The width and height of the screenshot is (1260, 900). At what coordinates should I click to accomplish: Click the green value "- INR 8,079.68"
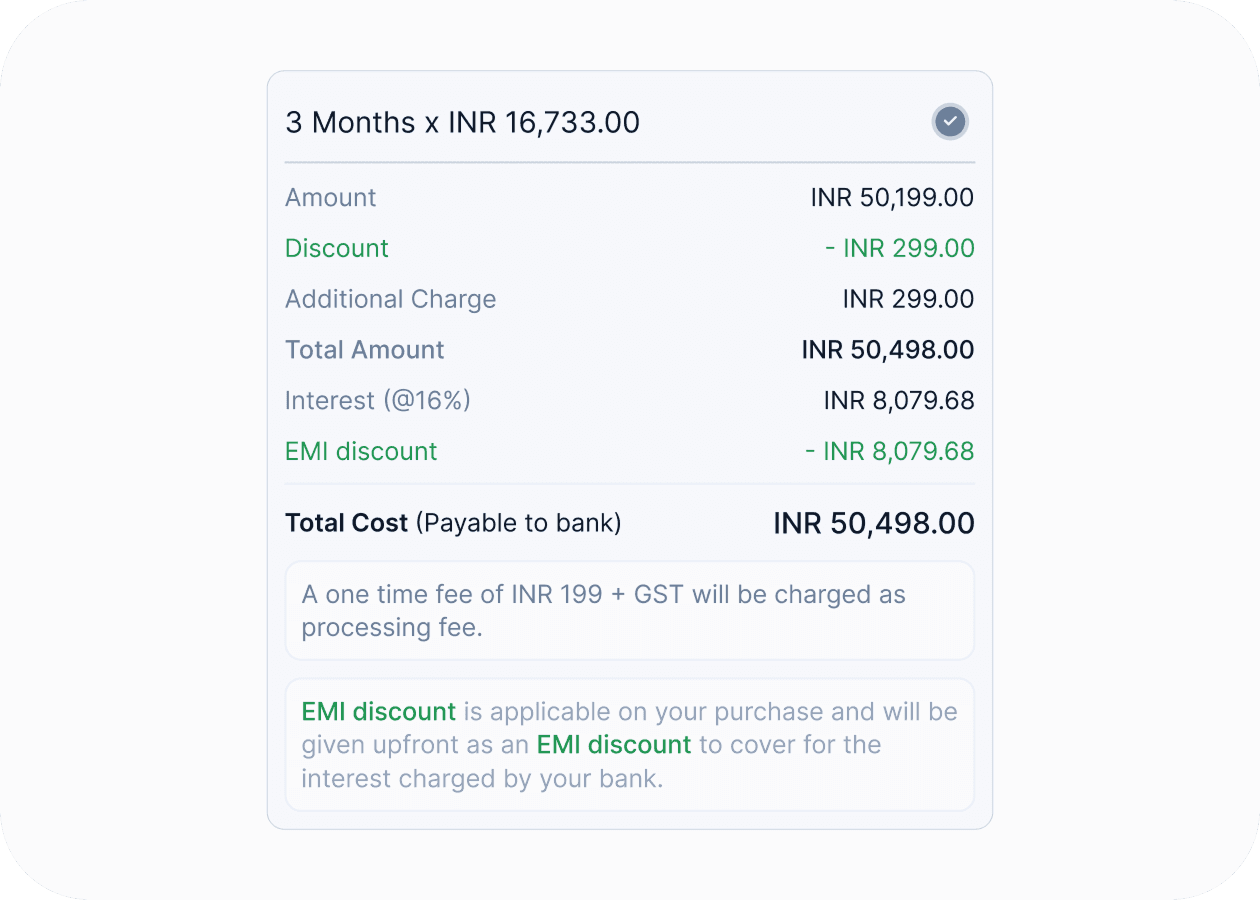click(889, 451)
